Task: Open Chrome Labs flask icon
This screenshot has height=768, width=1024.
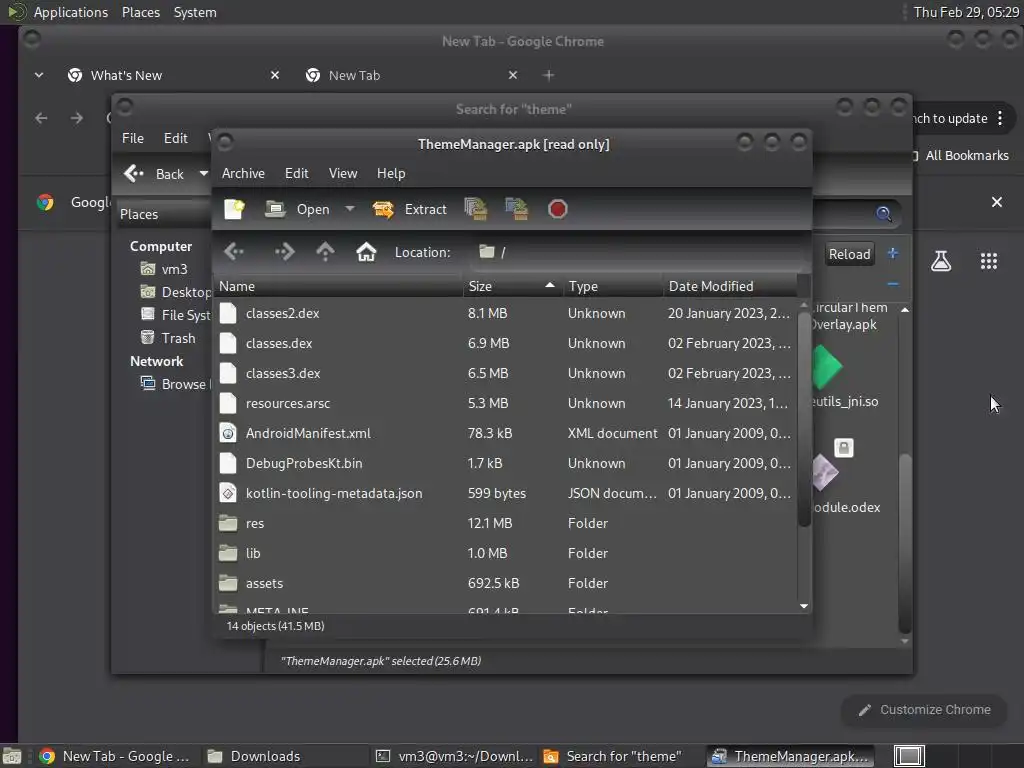Action: [941, 261]
